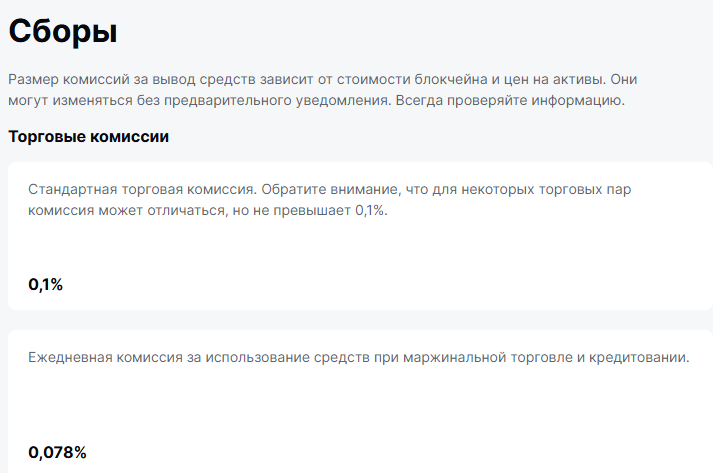Click the "Сборы" page heading
The image size is (713, 473).
[63, 31]
